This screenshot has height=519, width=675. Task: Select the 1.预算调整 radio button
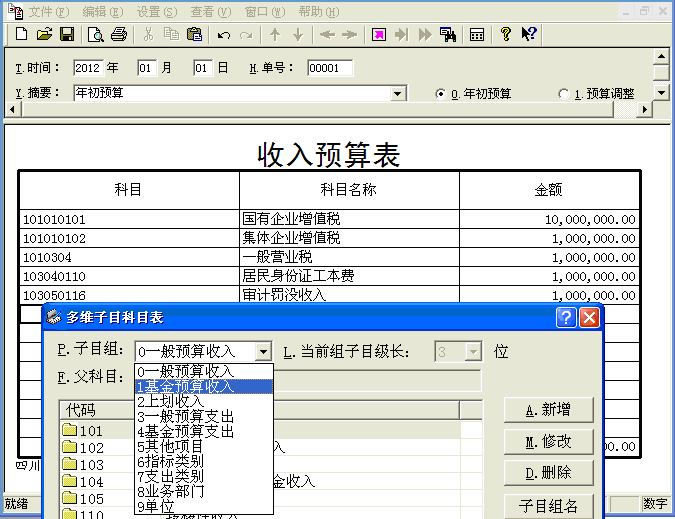563,93
